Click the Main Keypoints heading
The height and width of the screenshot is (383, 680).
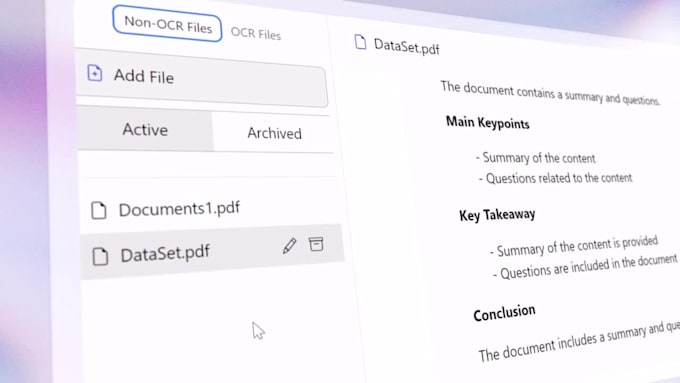[x=487, y=123]
